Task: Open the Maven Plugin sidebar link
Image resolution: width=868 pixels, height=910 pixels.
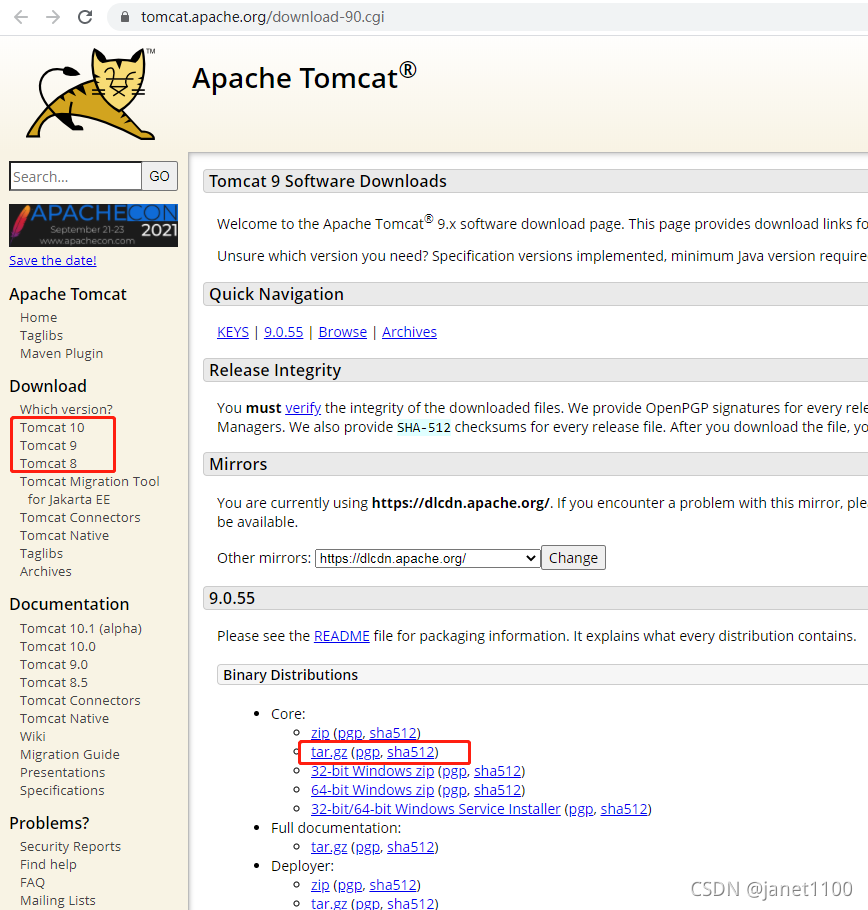Action: pyautogui.click(x=62, y=353)
